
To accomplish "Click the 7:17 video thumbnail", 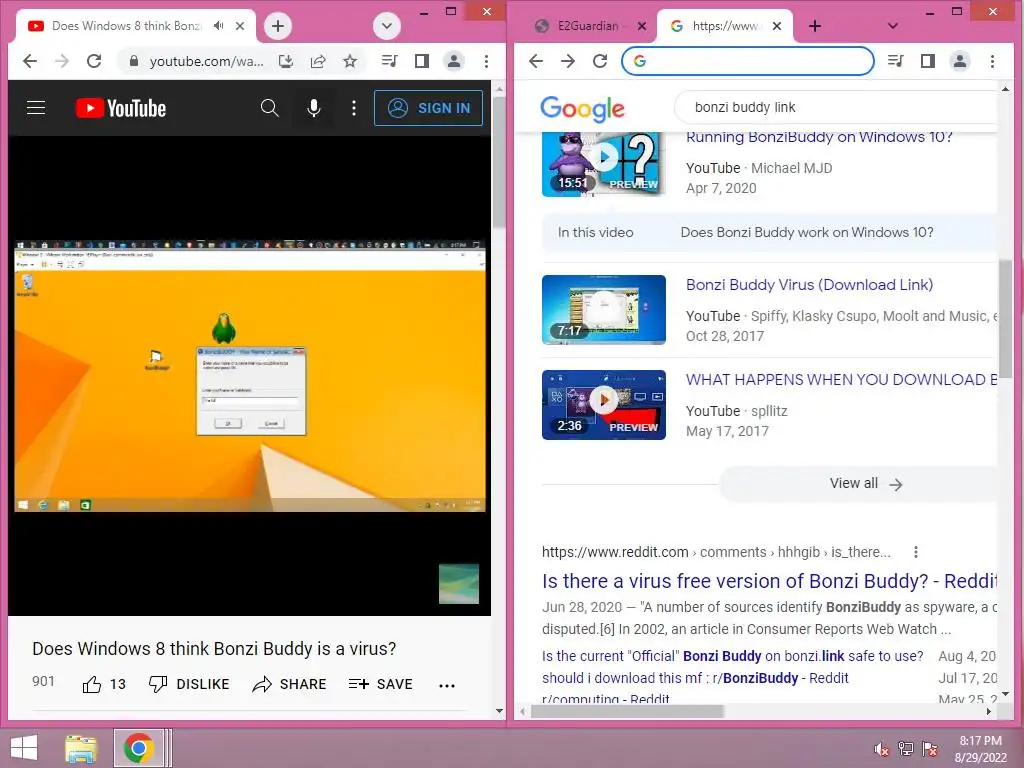I will pyautogui.click(x=603, y=310).
